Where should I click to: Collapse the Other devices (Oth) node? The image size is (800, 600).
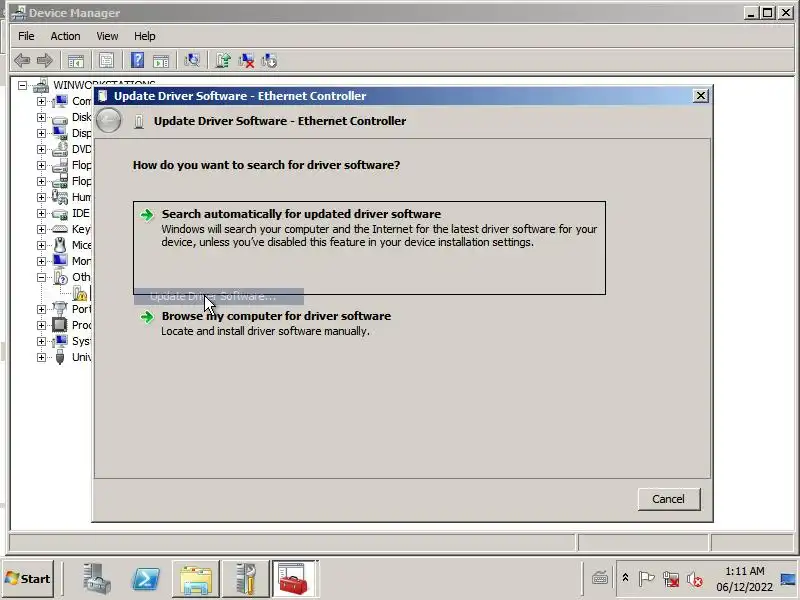tap(41, 278)
